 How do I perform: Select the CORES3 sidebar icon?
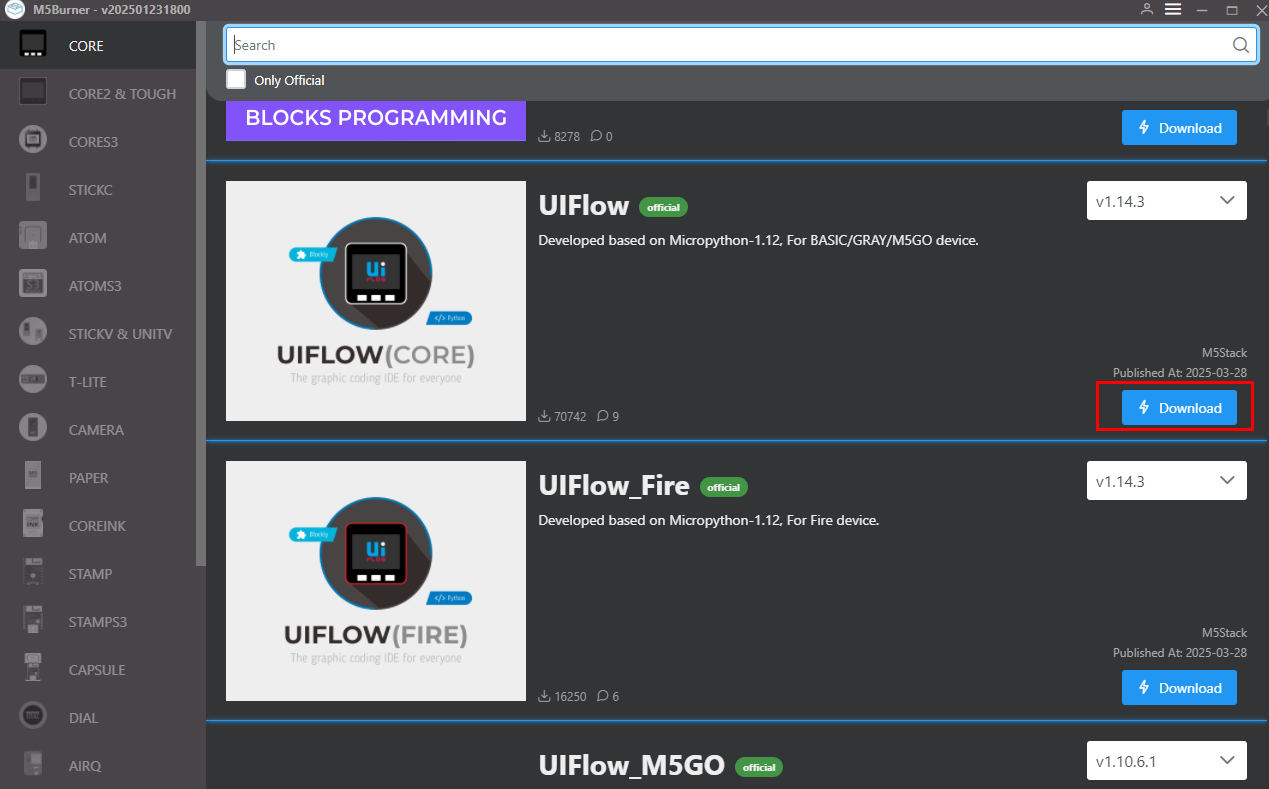[x=33, y=141]
